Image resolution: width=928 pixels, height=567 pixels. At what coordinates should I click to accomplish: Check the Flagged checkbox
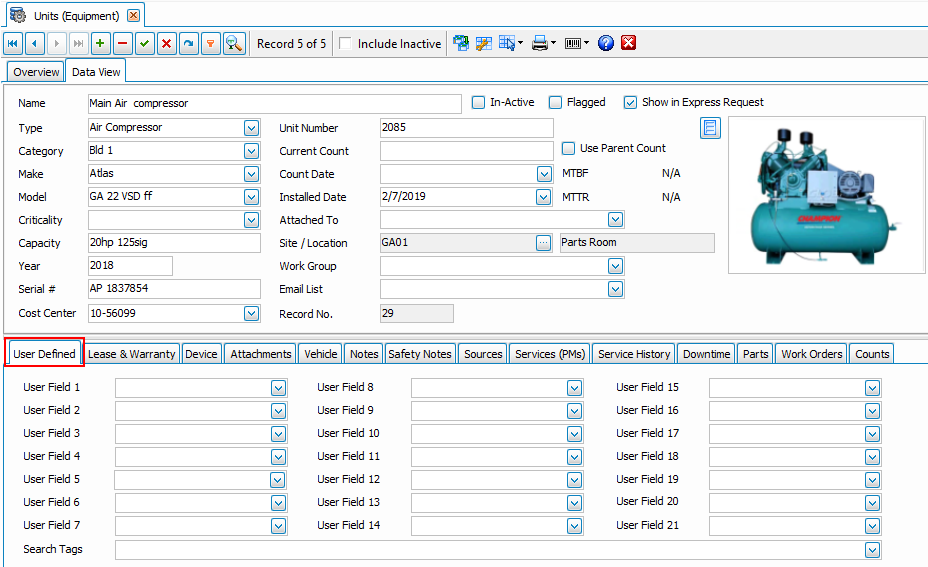tap(555, 102)
